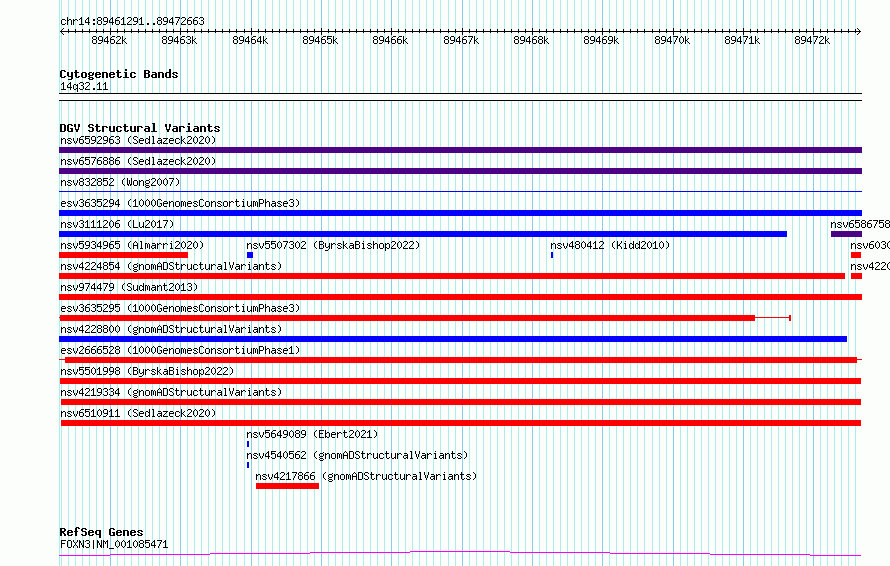Select the short red nsv5934965 bar

click(x=123, y=255)
